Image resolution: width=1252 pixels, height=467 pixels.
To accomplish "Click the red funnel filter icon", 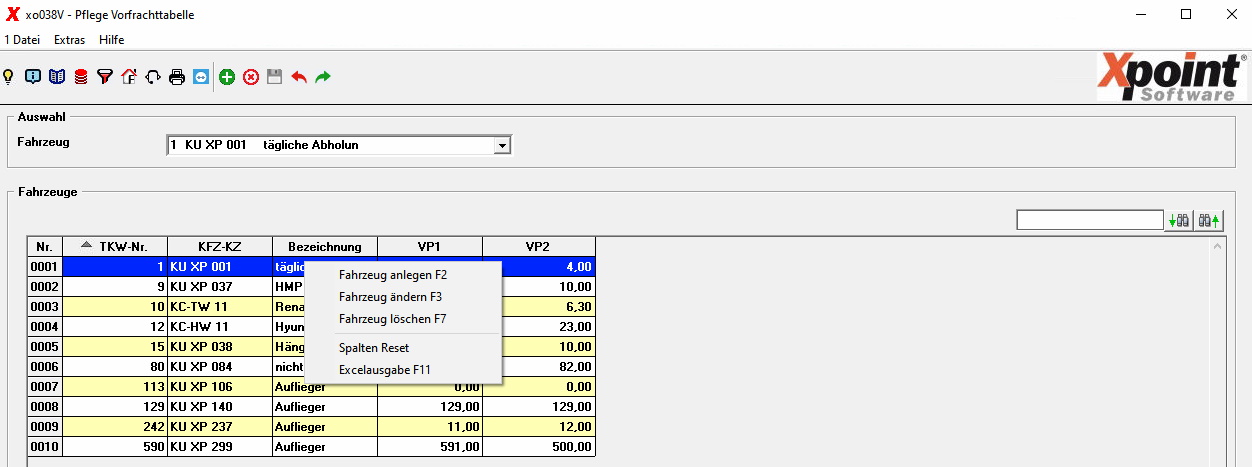I will (105, 76).
